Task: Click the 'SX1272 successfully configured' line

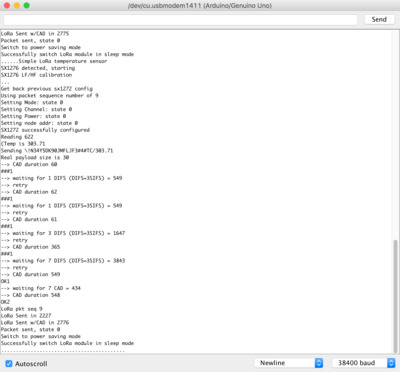Action: click(45, 130)
